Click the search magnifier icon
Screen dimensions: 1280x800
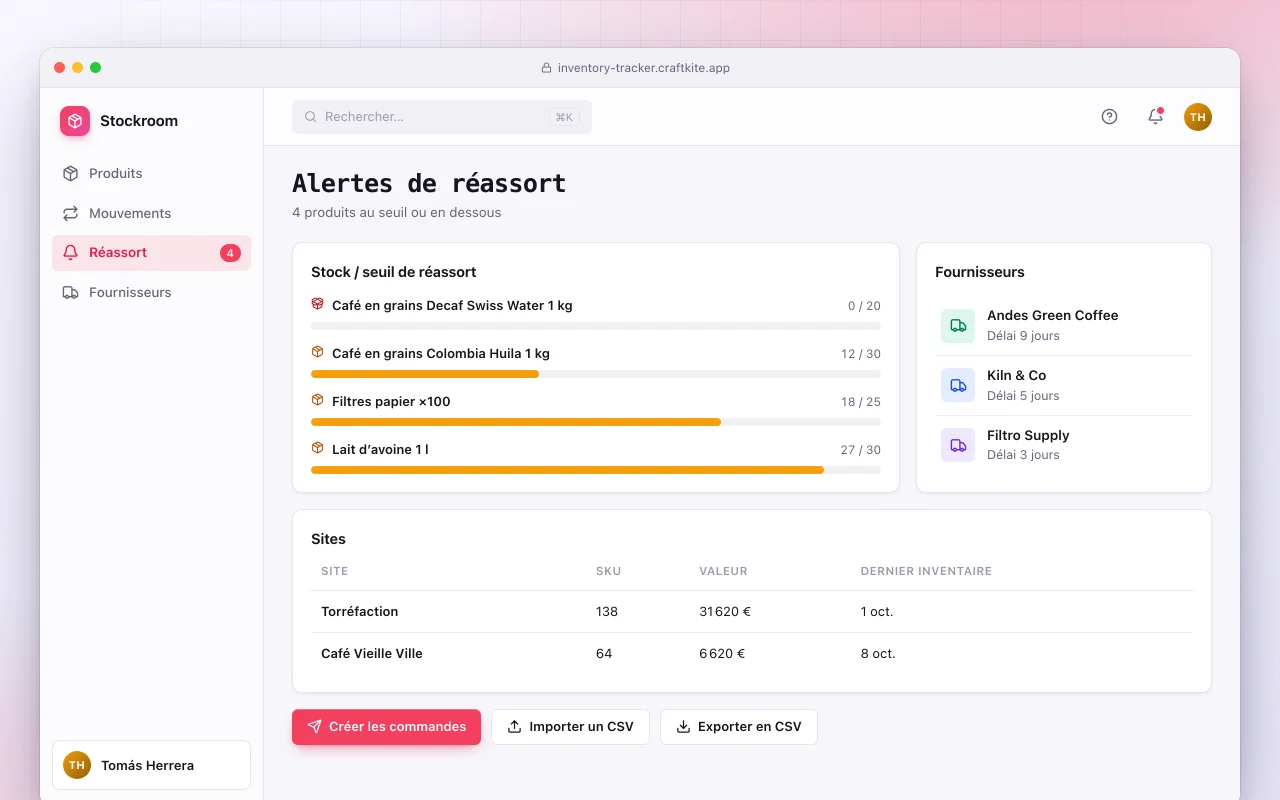coord(311,117)
